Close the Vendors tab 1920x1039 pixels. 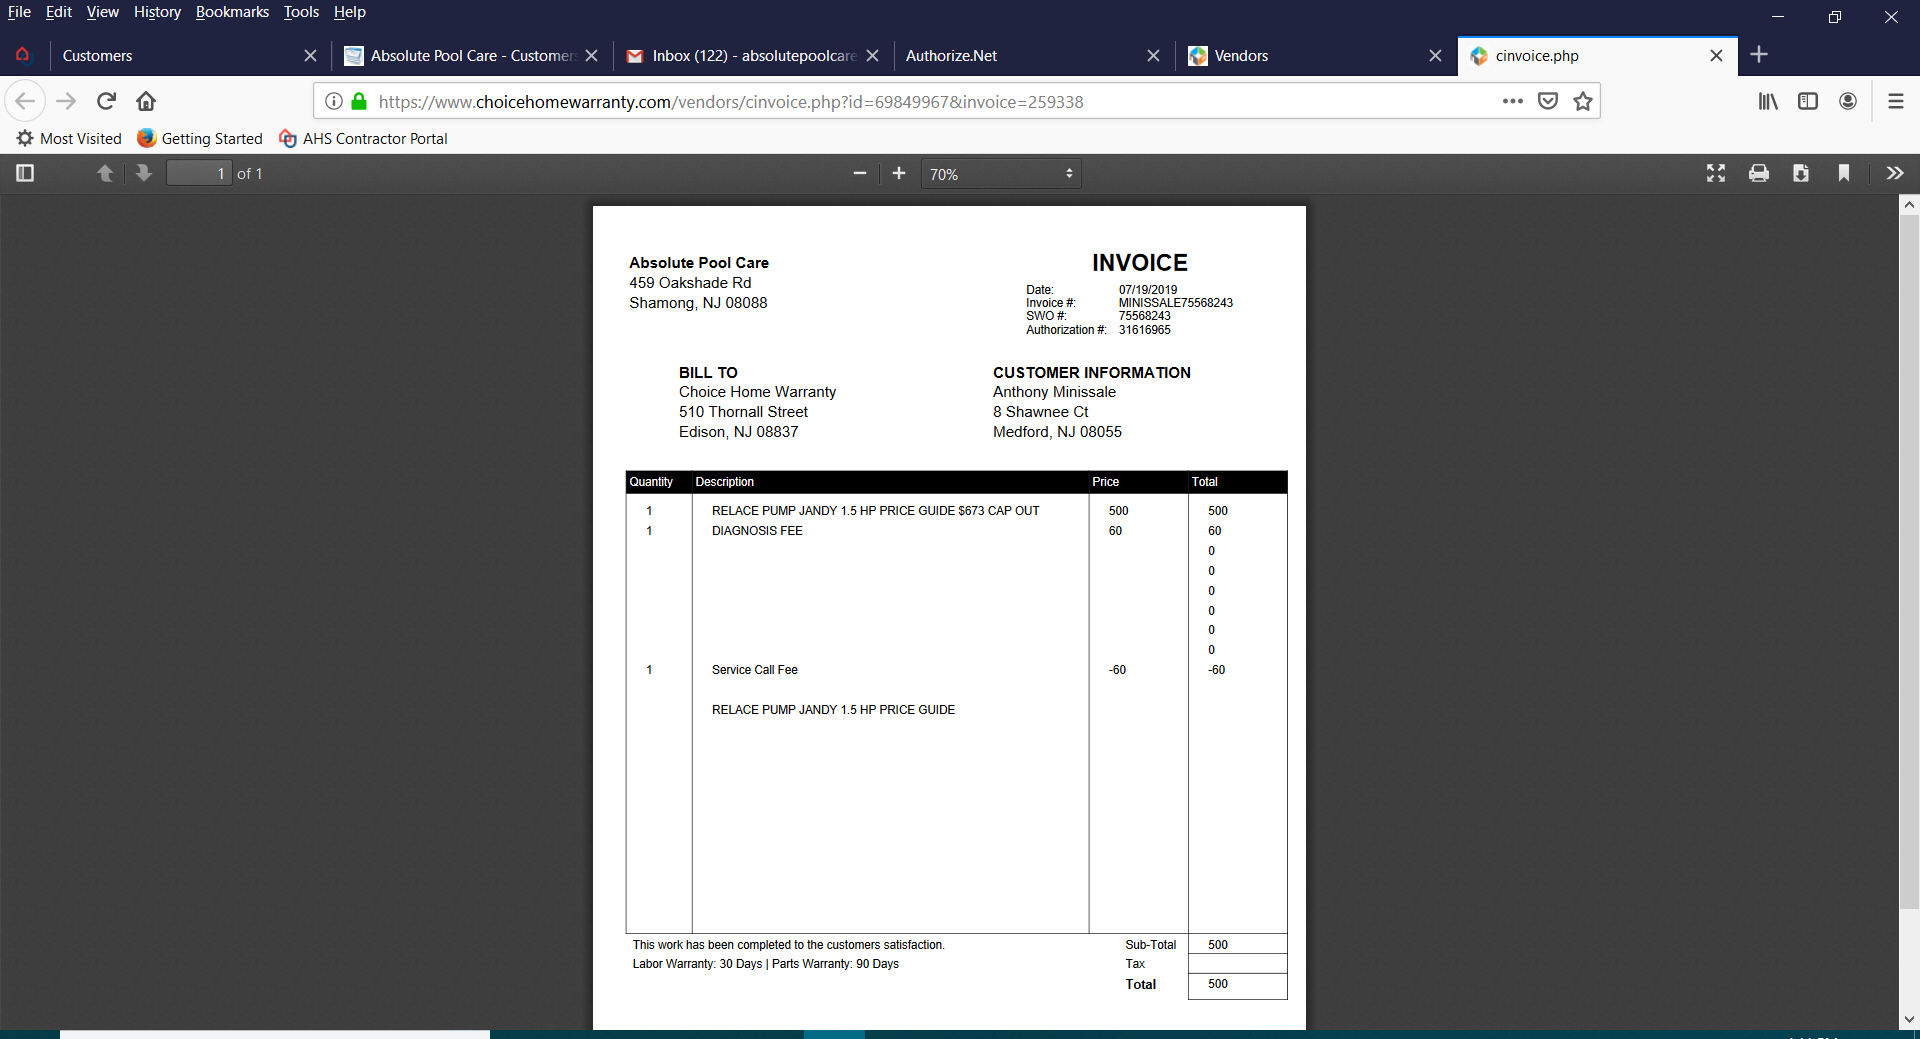(1435, 56)
